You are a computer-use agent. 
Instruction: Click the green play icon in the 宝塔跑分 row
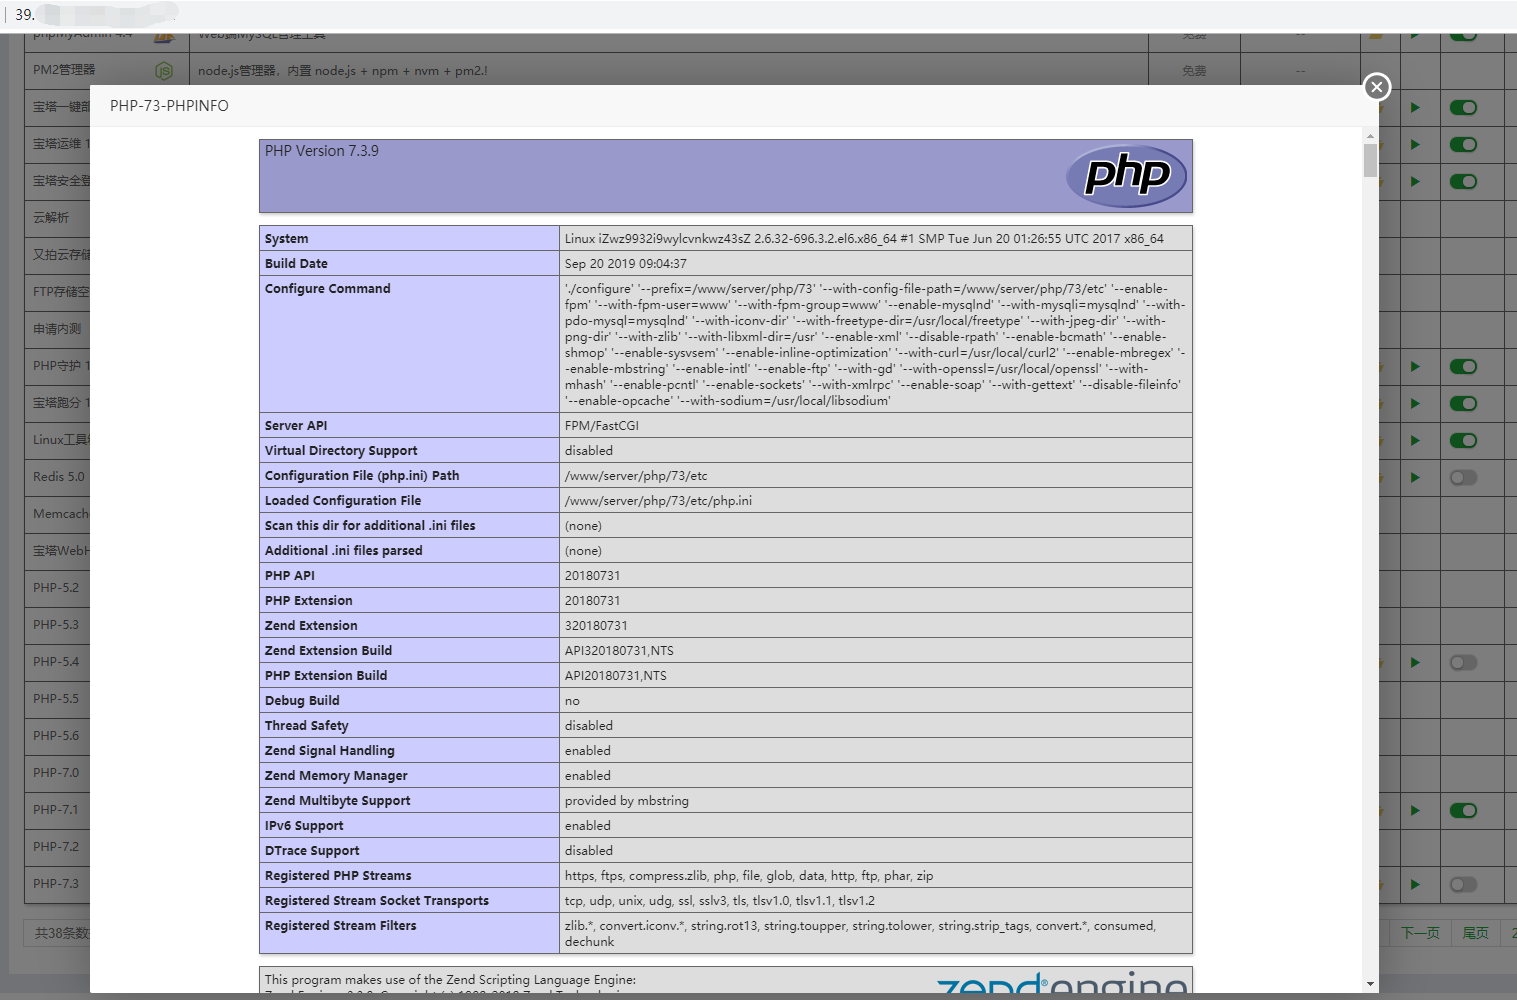click(x=1415, y=404)
